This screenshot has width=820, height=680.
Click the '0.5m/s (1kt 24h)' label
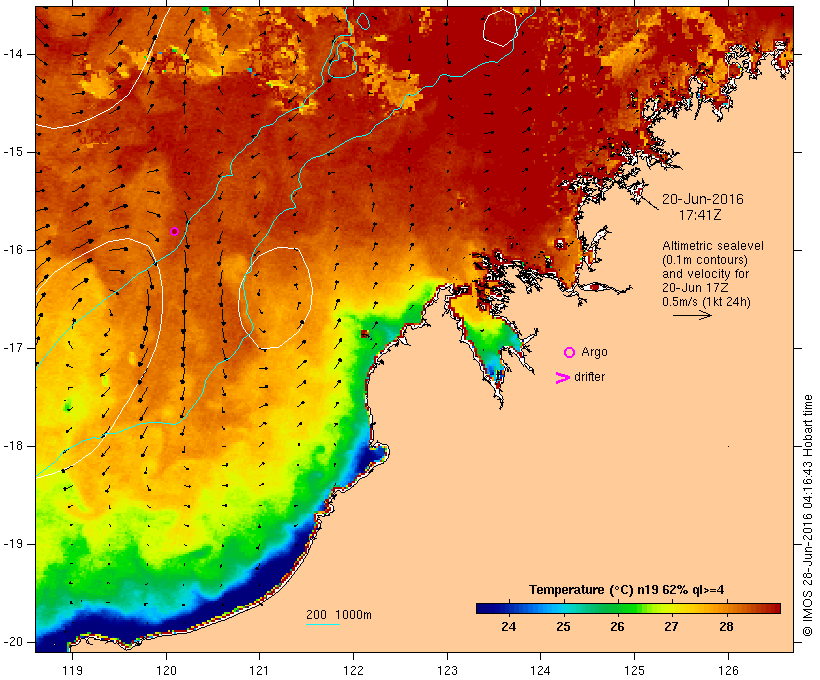[x=706, y=302]
